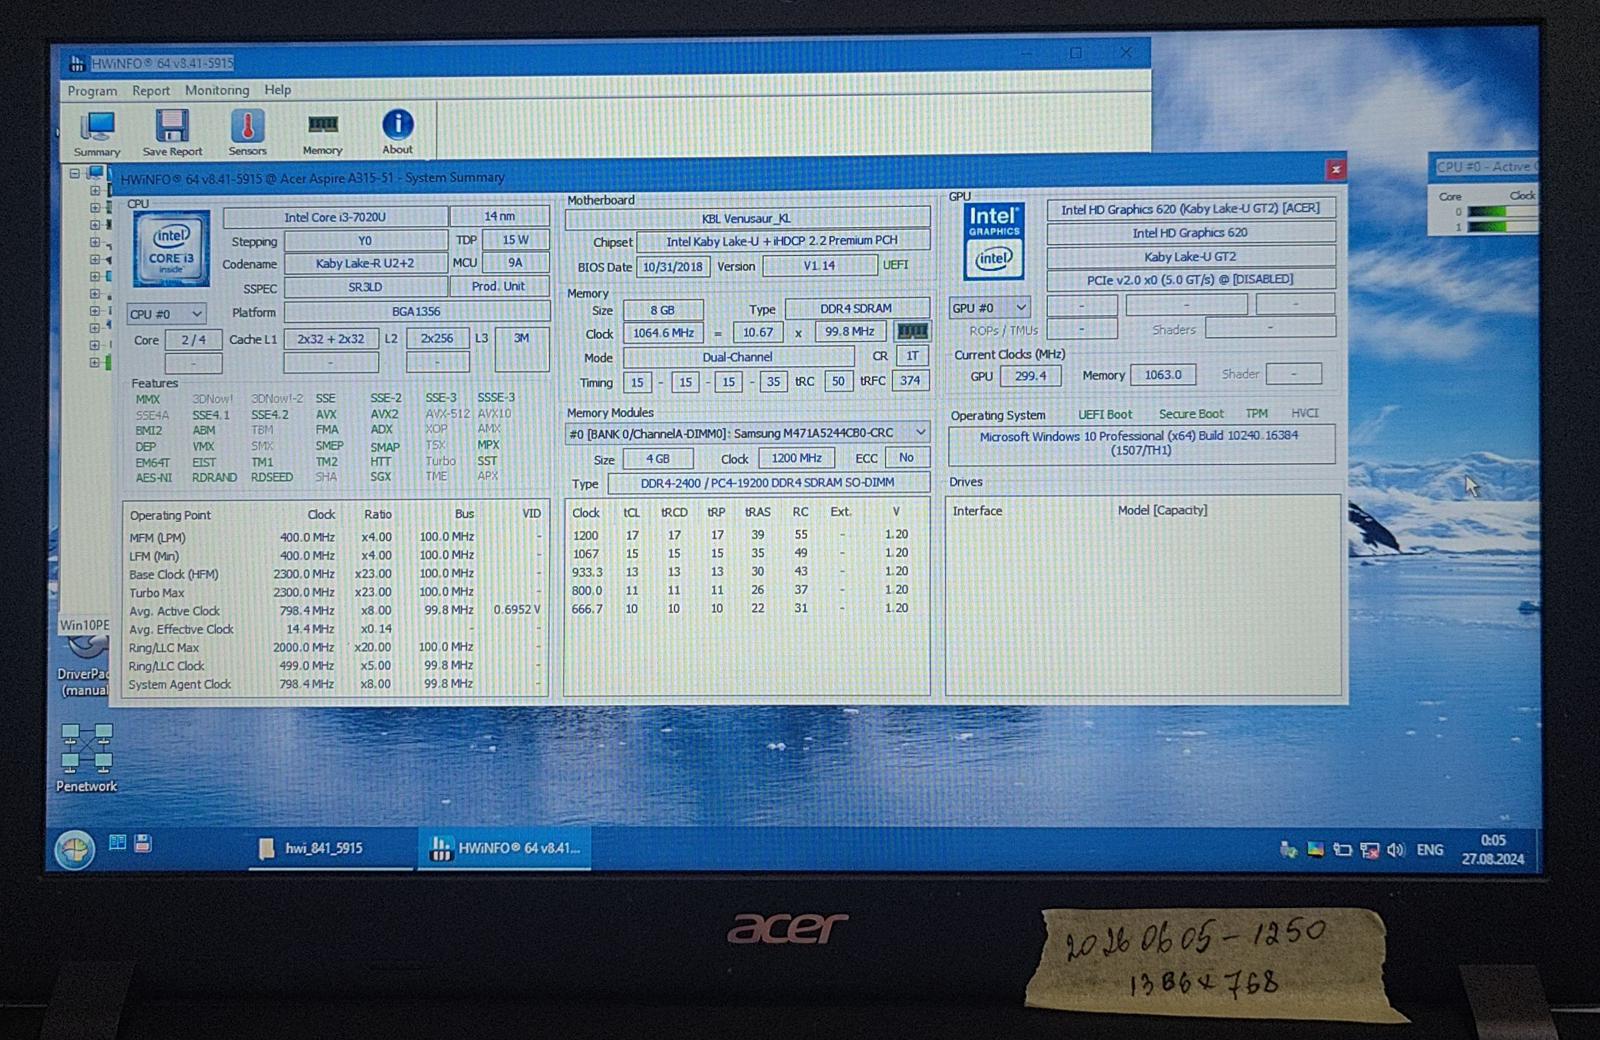This screenshot has width=1600, height=1040.
Task: Open the taskbar clock showing 0:05
Action: coord(1493,850)
